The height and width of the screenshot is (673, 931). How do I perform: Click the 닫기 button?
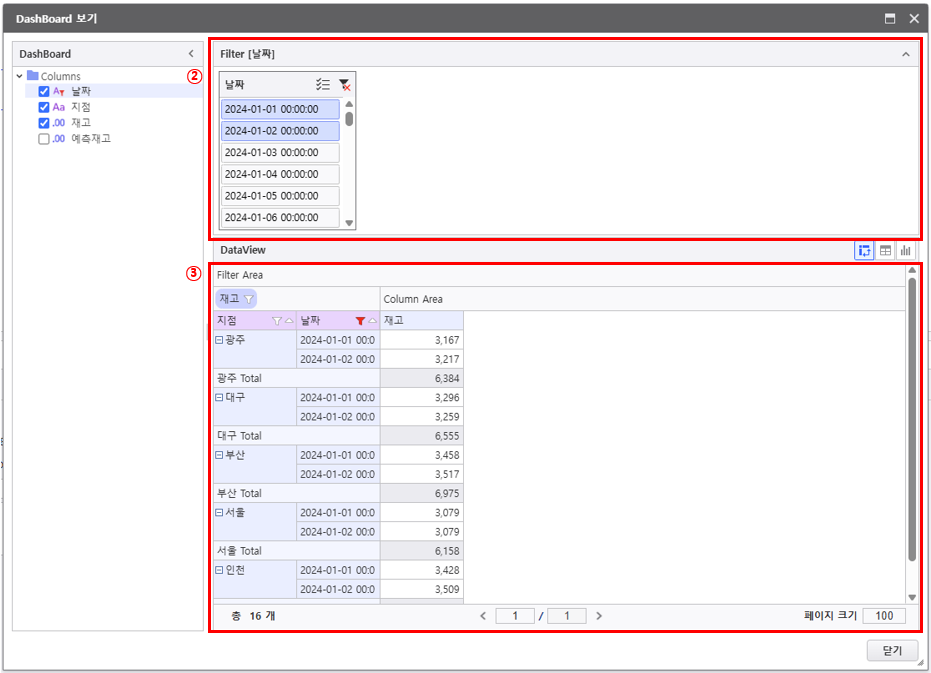pos(892,650)
